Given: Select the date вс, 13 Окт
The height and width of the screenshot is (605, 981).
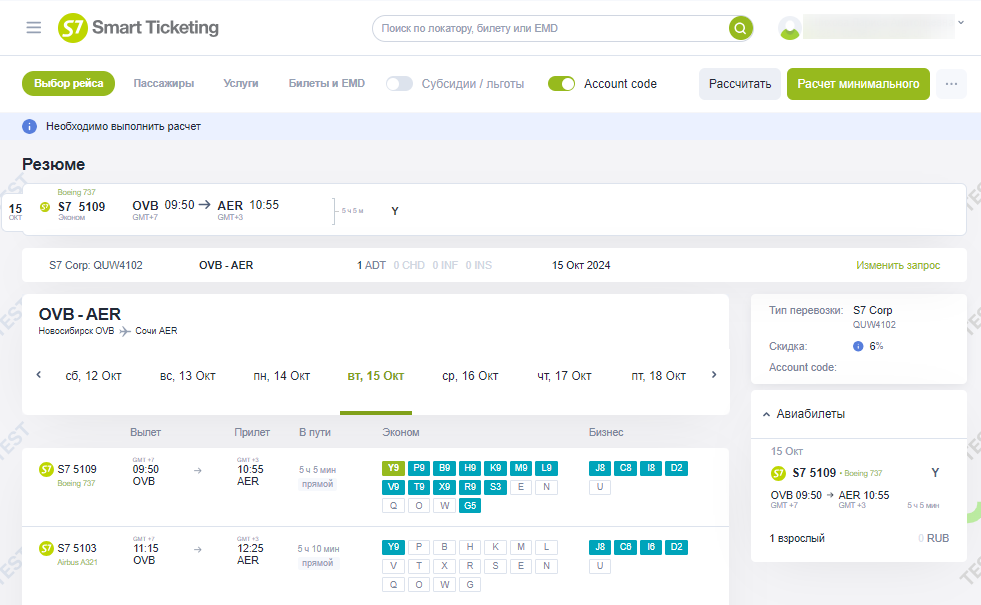Looking at the screenshot, I should coord(188,376).
